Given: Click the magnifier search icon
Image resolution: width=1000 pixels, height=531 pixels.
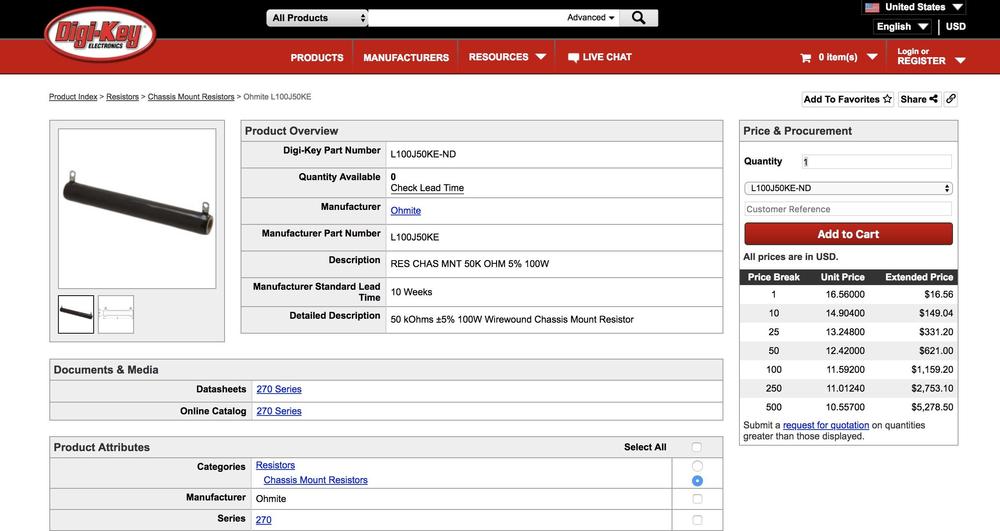Looking at the screenshot, I should click(x=638, y=18).
